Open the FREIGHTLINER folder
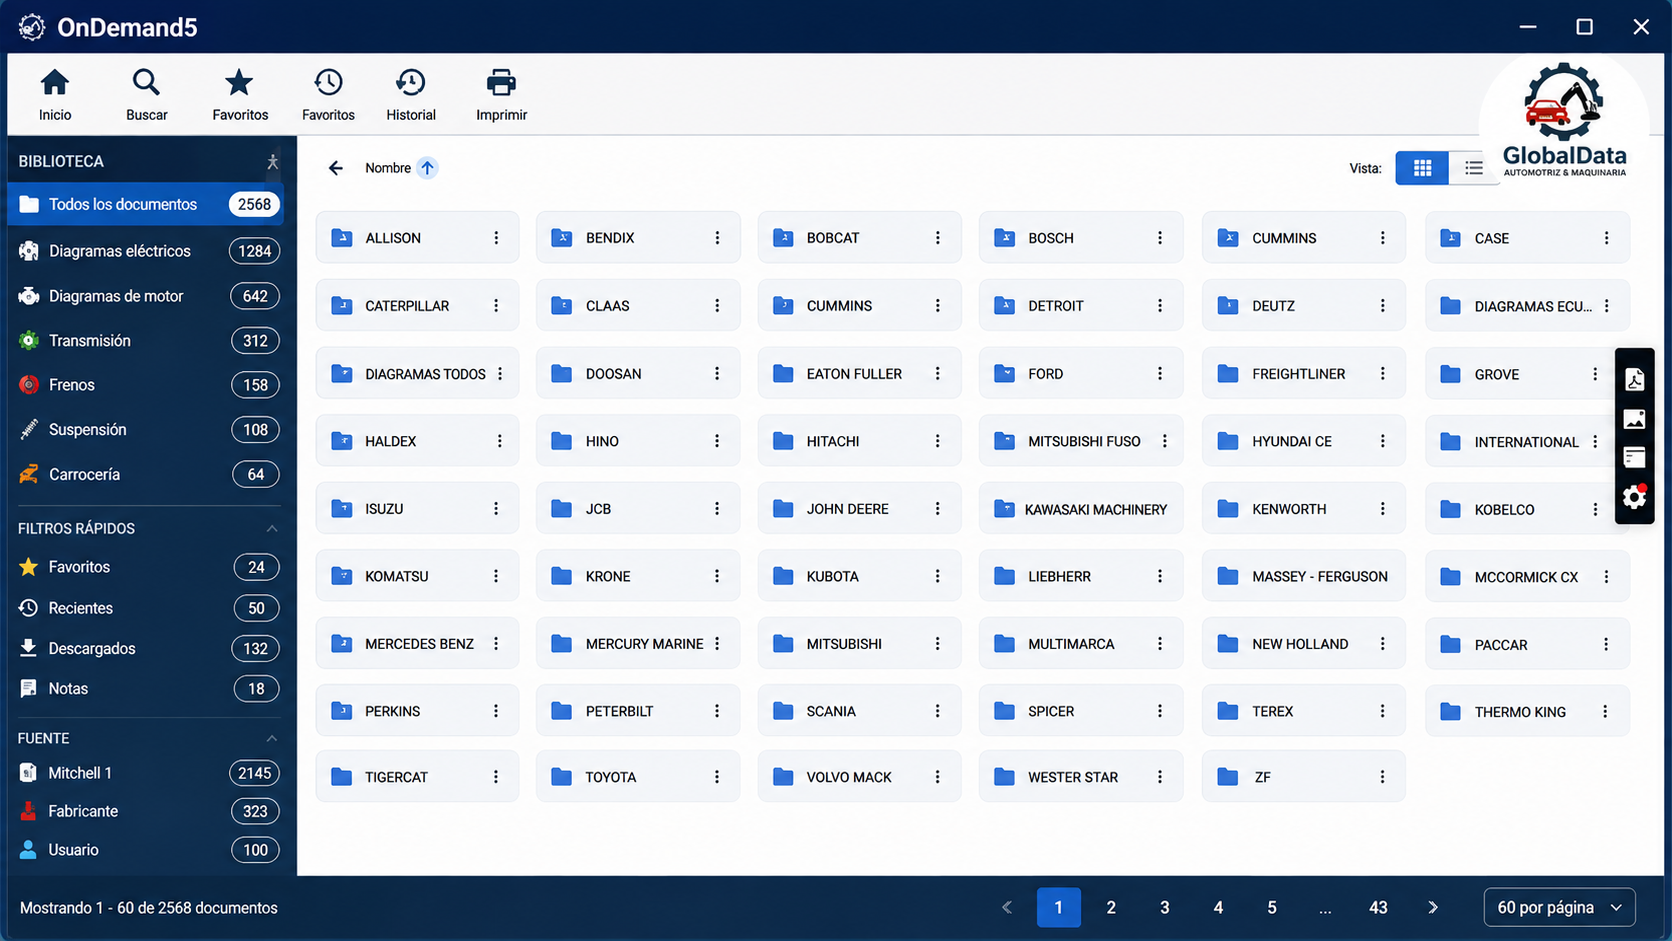1672x941 pixels. (x=1303, y=374)
